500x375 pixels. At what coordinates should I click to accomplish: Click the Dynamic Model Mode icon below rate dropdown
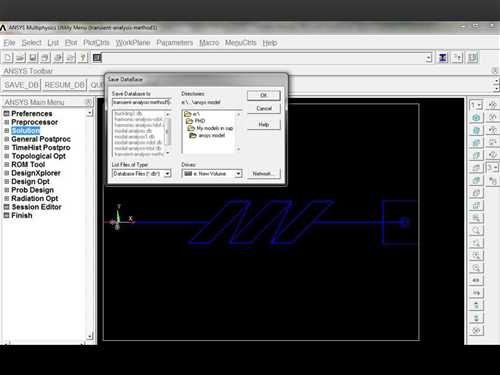[x=493, y=181]
